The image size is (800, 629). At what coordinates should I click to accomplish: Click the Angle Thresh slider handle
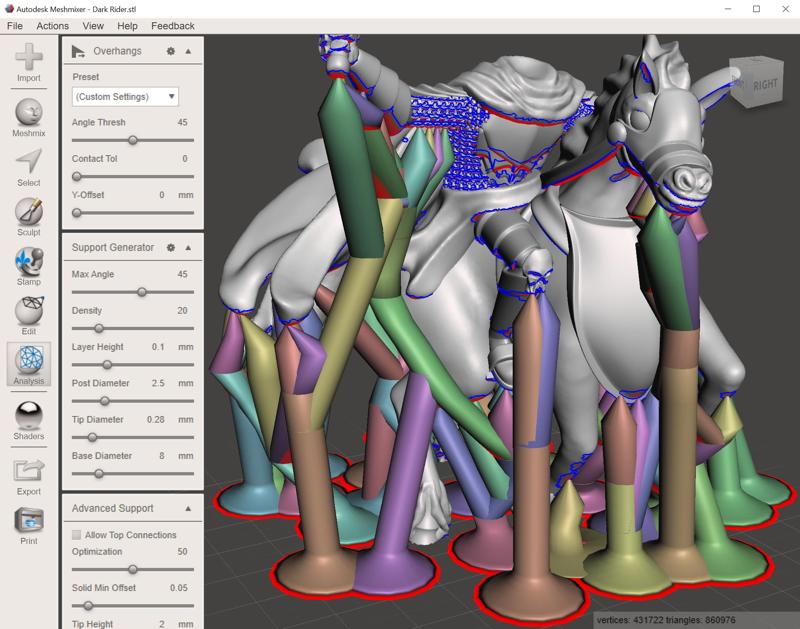pos(133,140)
